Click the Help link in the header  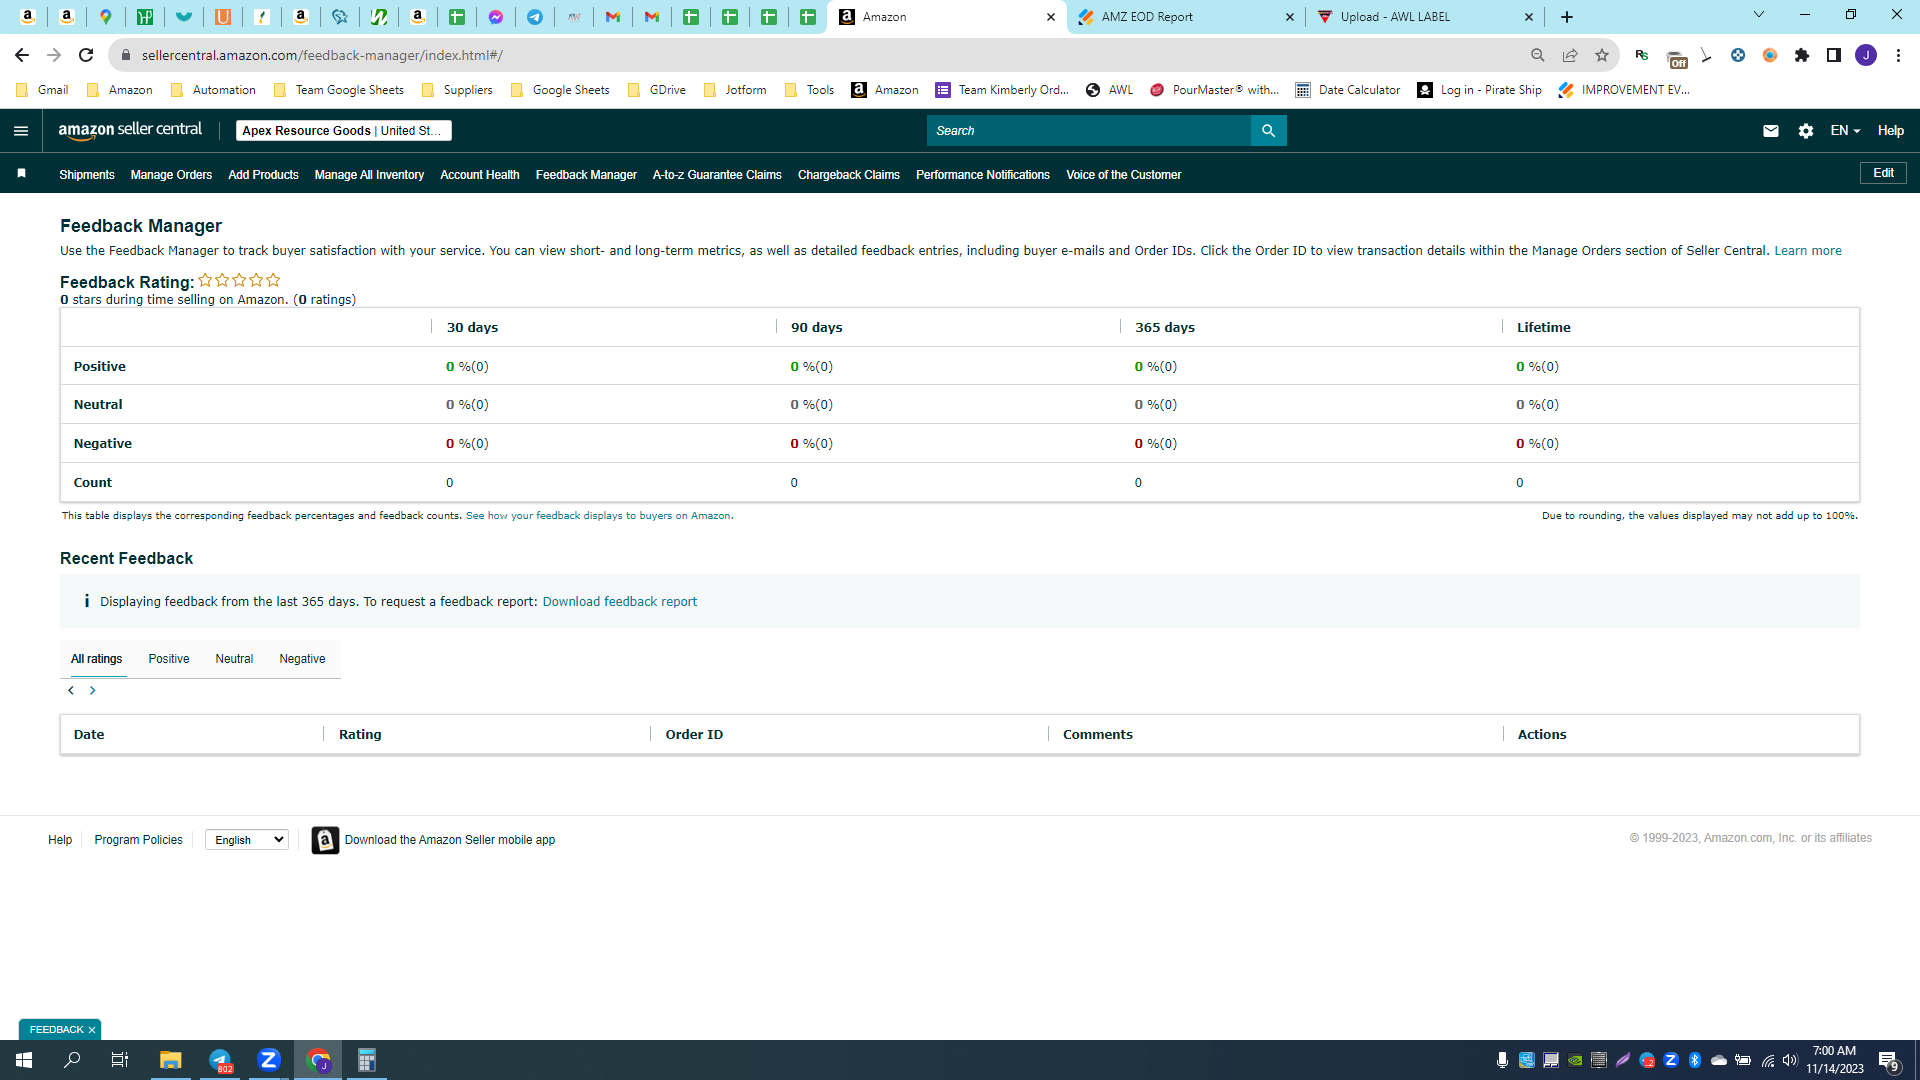(1891, 131)
